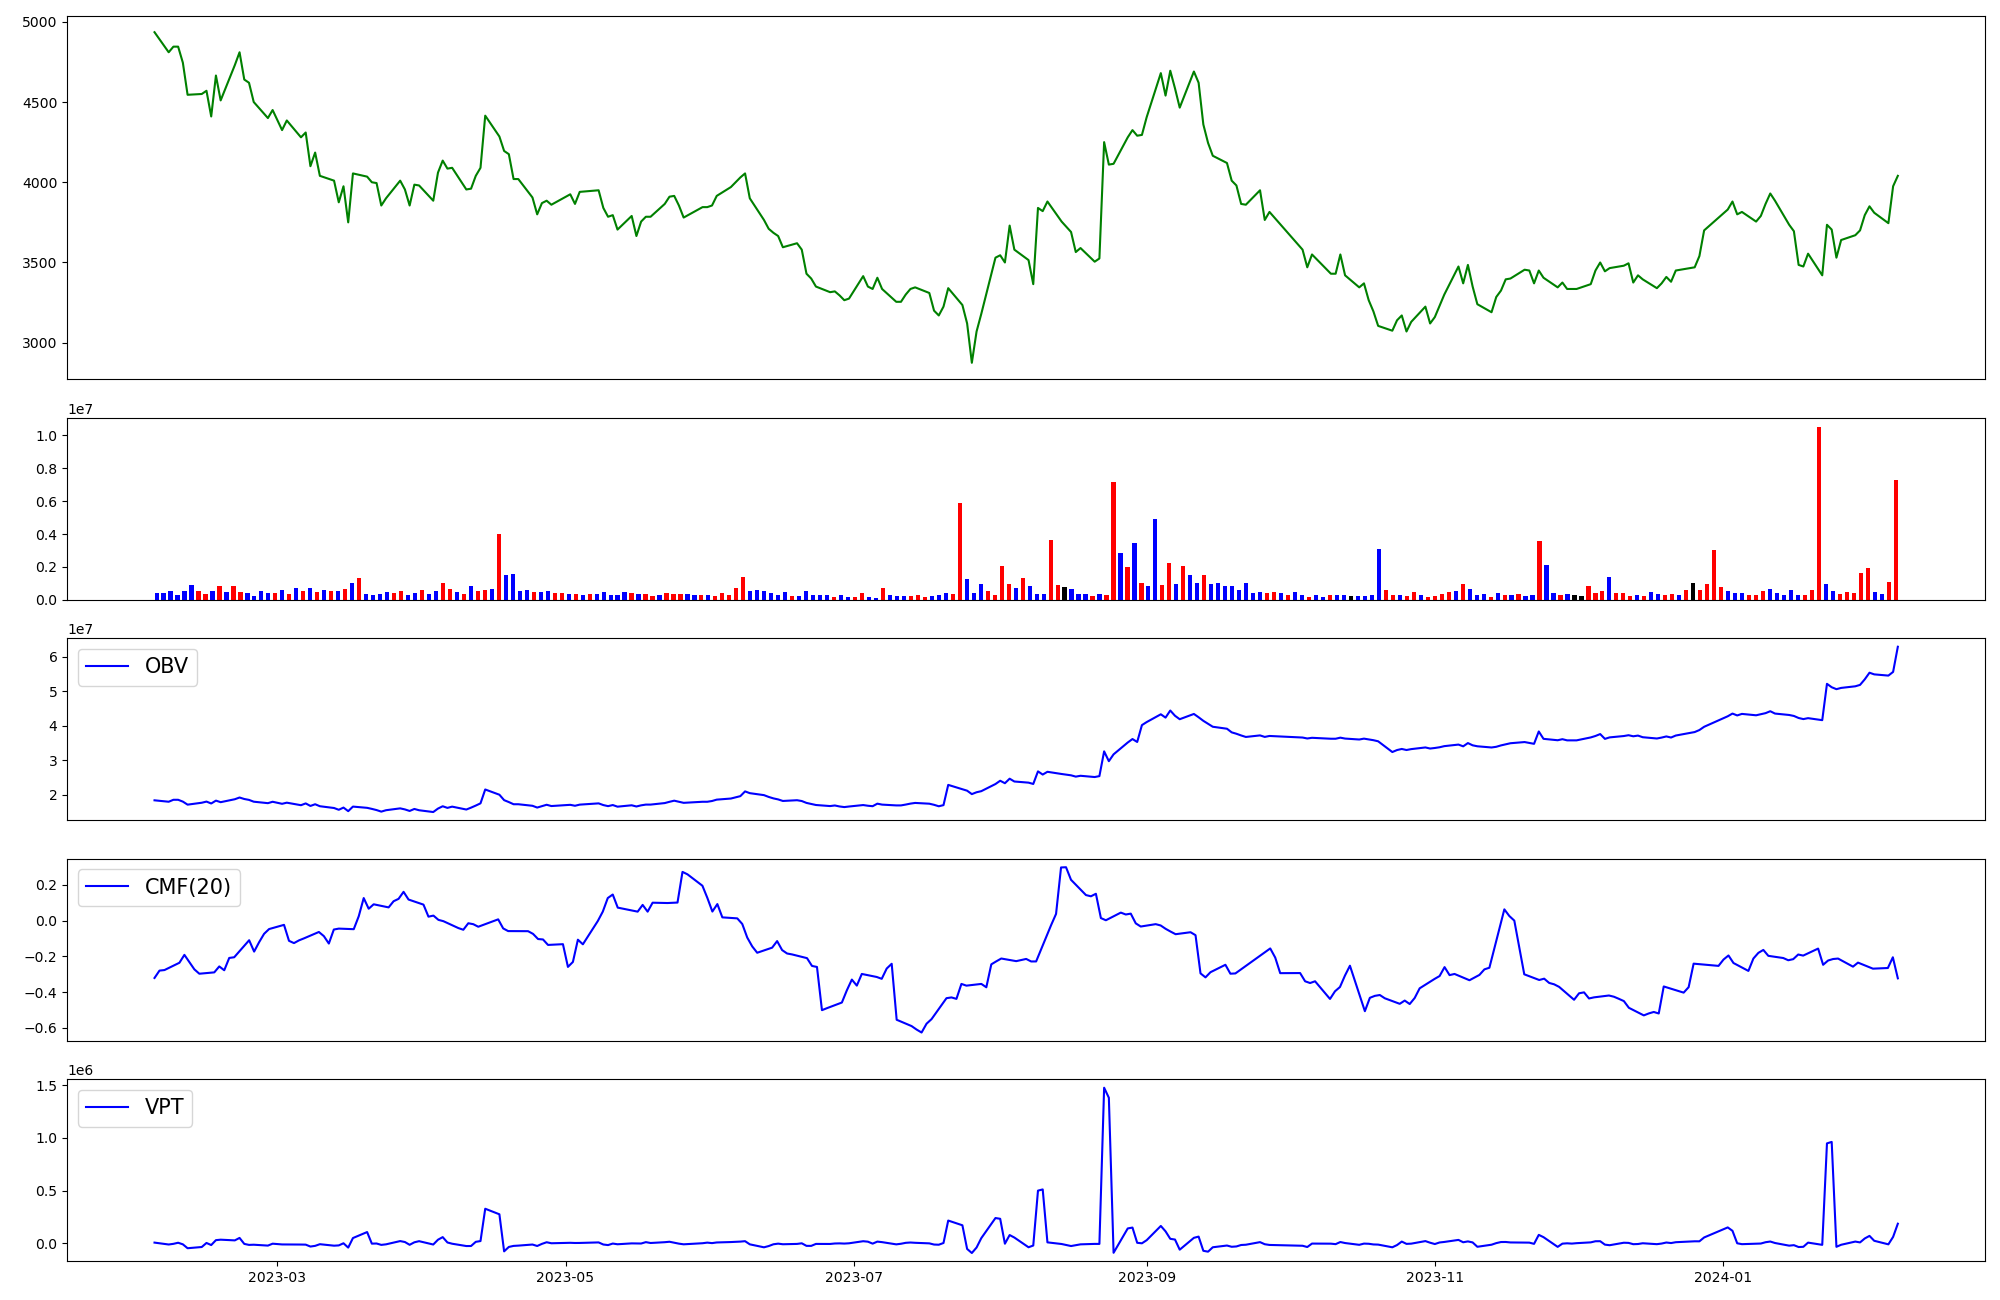Click the 5000 tick on price axis
The width and height of the screenshot is (2000, 1300).
[41, 22]
